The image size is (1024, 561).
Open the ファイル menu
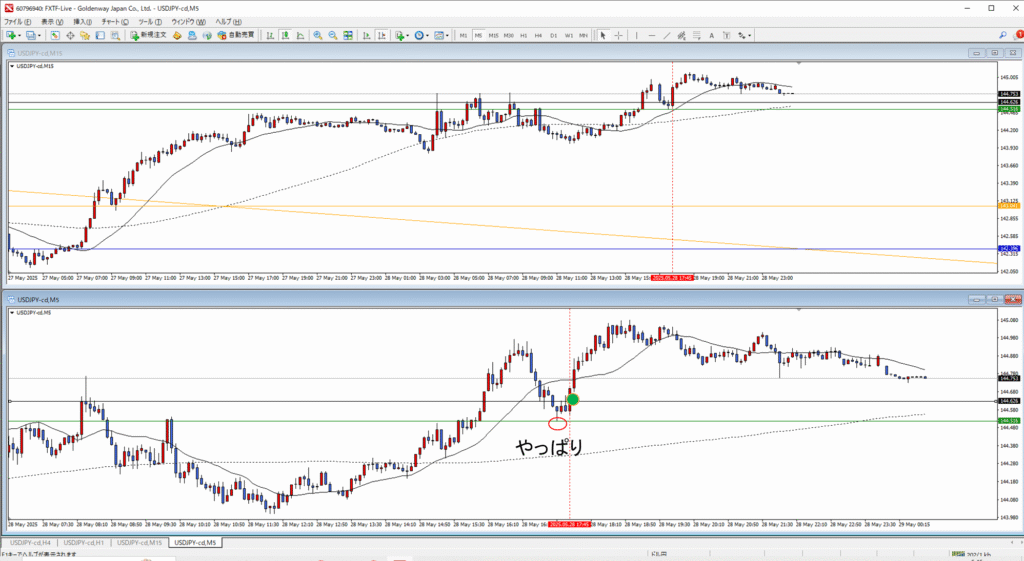(18, 22)
